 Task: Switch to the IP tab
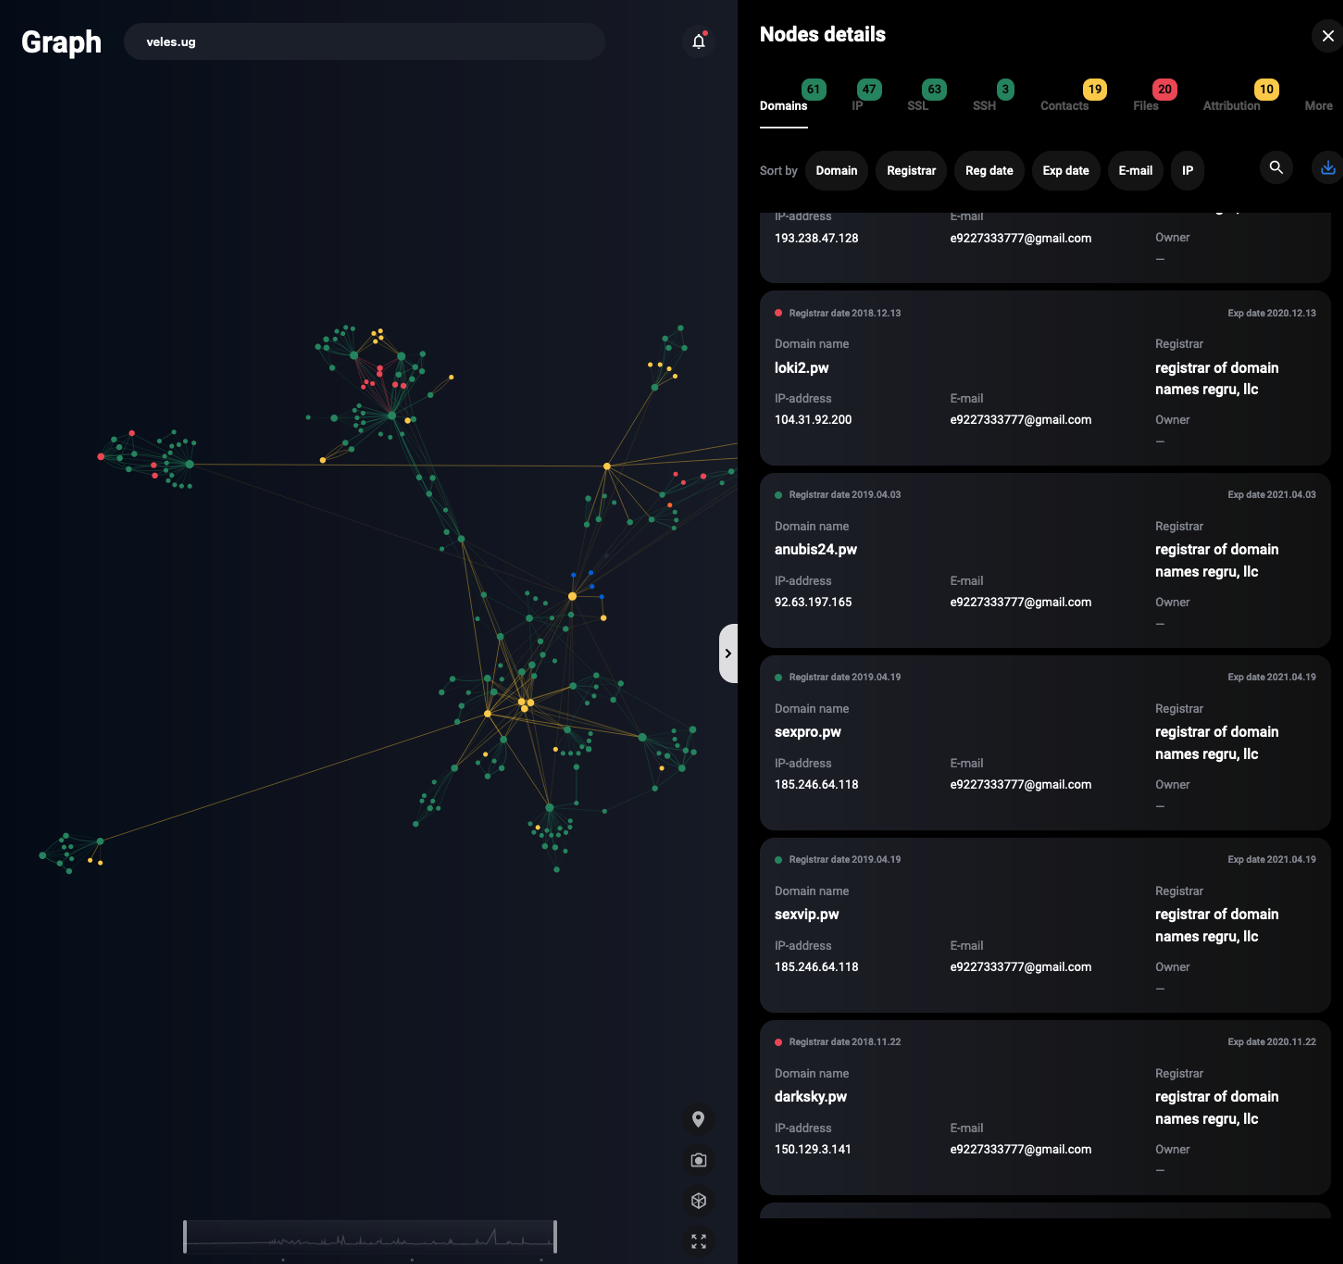858,105
